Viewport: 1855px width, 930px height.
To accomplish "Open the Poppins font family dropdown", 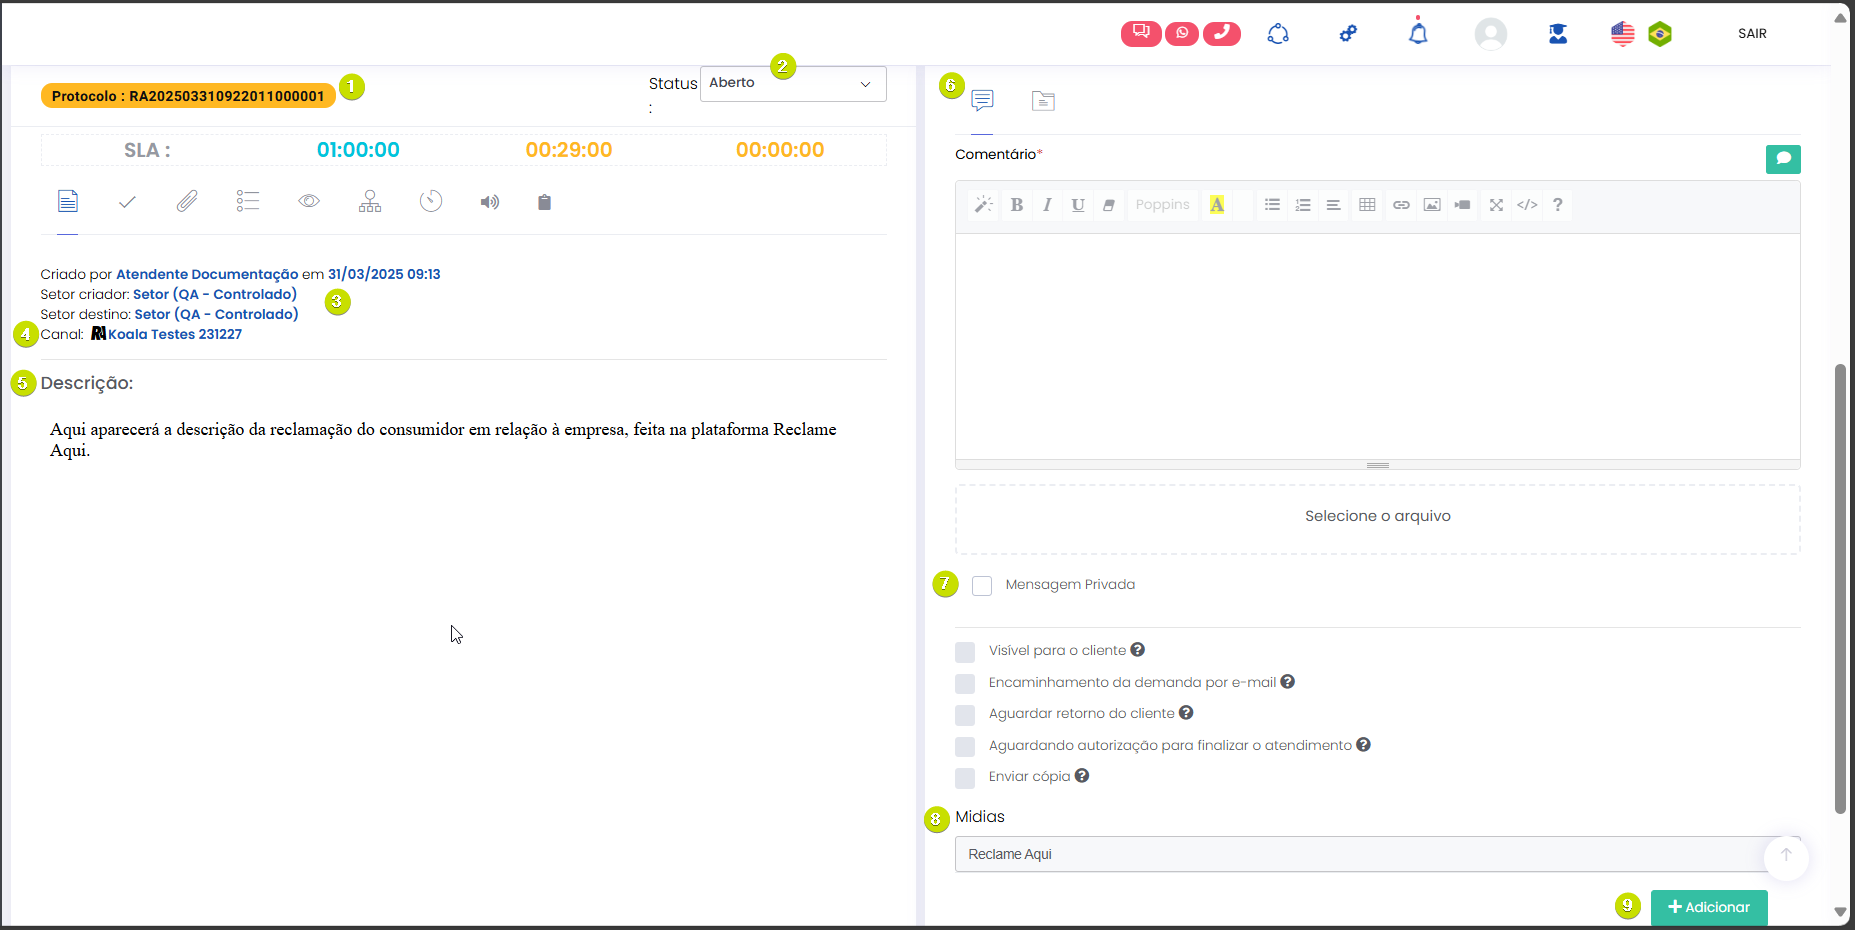I will (x=1162, y=205).
